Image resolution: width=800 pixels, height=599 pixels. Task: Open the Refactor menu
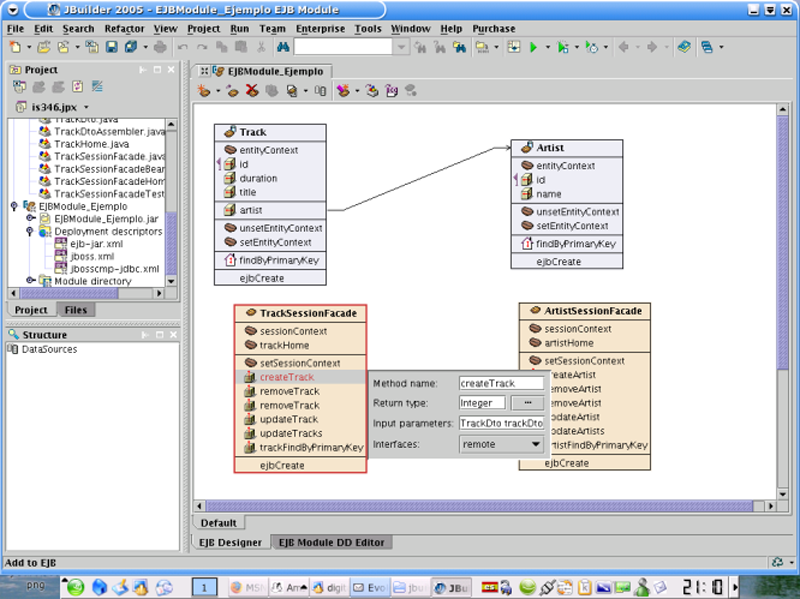[124, 29]
